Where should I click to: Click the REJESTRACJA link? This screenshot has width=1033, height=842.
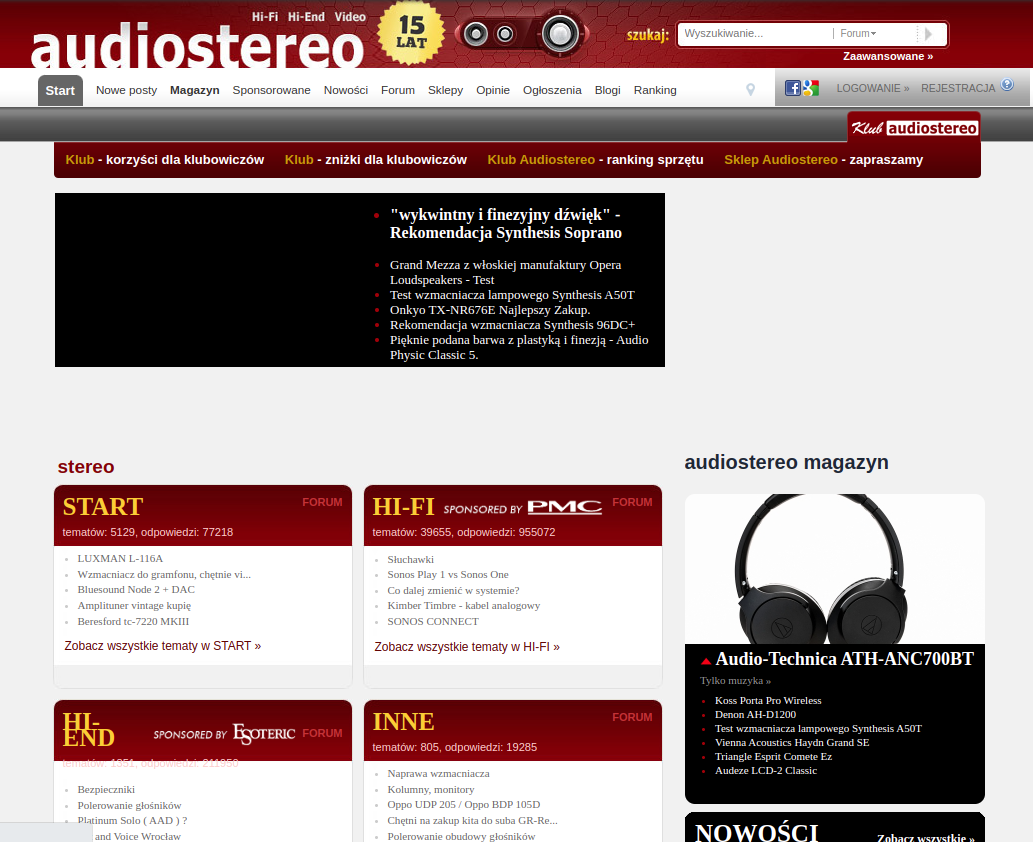point(958,88)
